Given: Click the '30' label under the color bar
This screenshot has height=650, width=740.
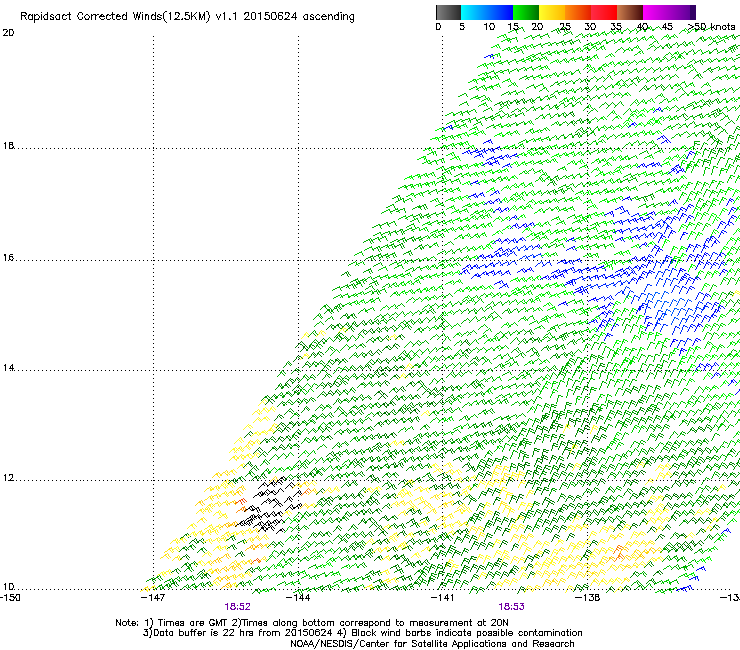Looking at the screenshot, I should (x=590, y=27).
